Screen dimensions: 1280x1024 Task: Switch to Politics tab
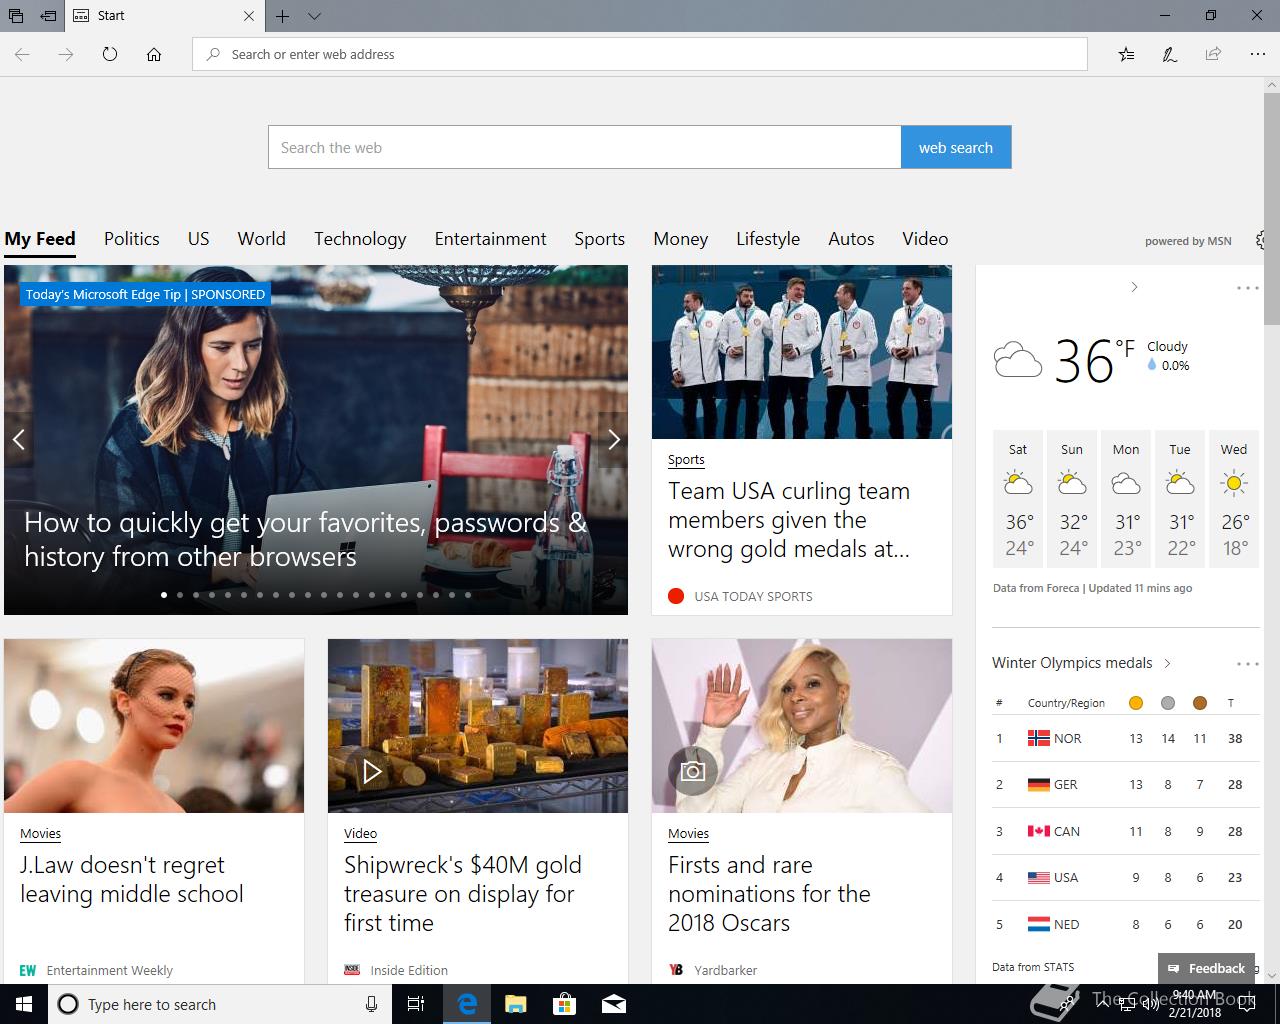132,239
